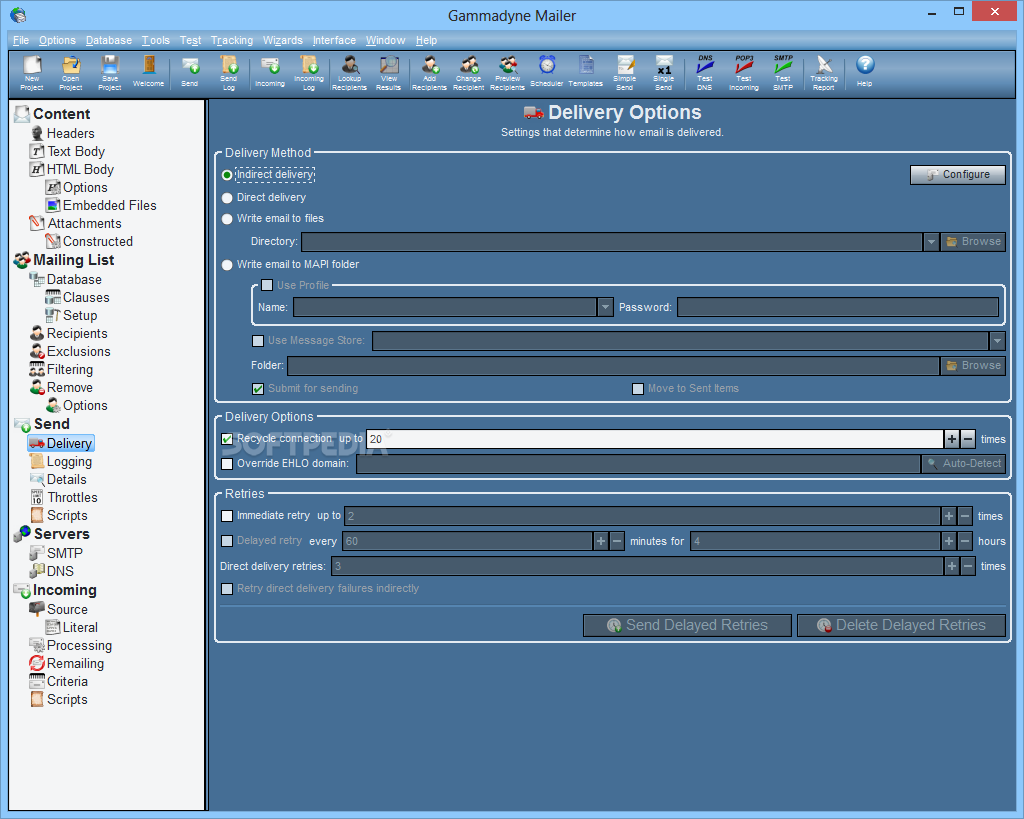Screen dimensions: 1024x819
Task: Click Single Send x1 icon
Action: pos(664,72)
